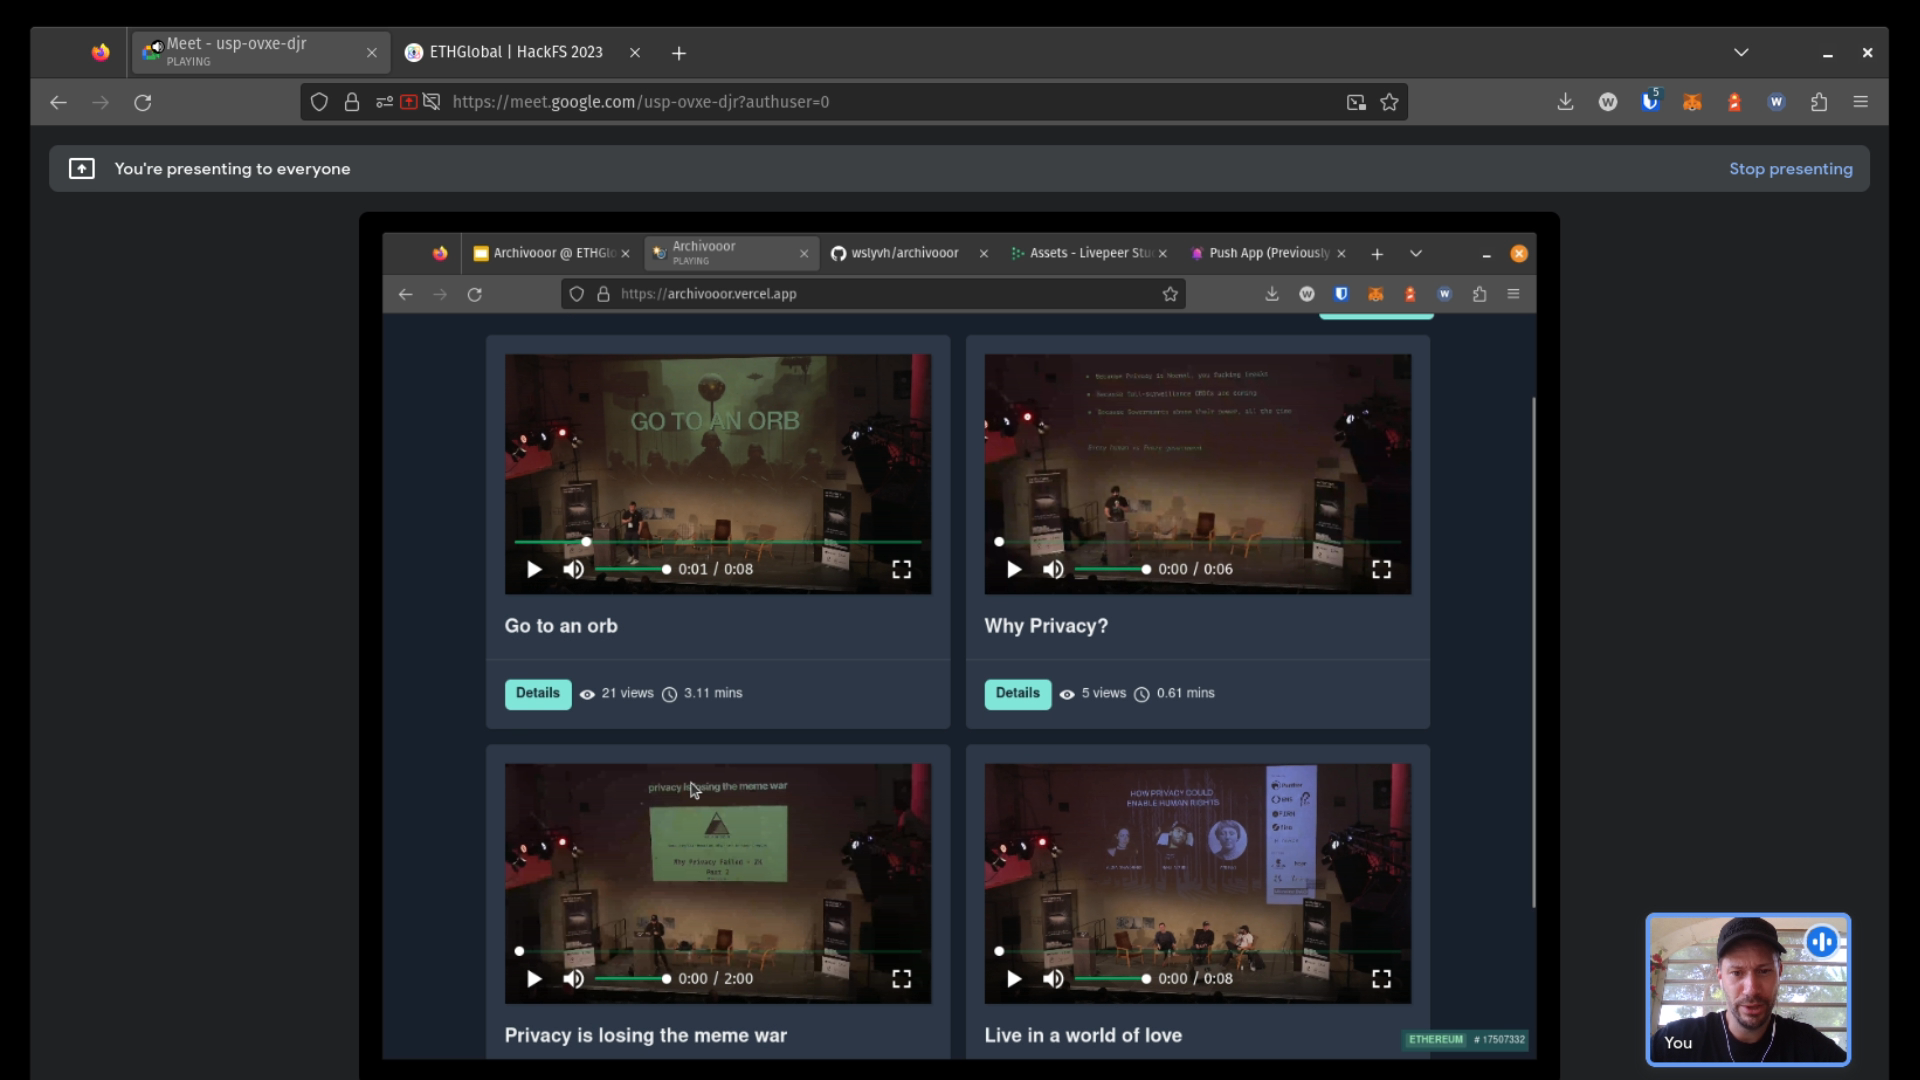Click the Why Privacy? title
The image size is (1920, 1080).
[1046, 626]
